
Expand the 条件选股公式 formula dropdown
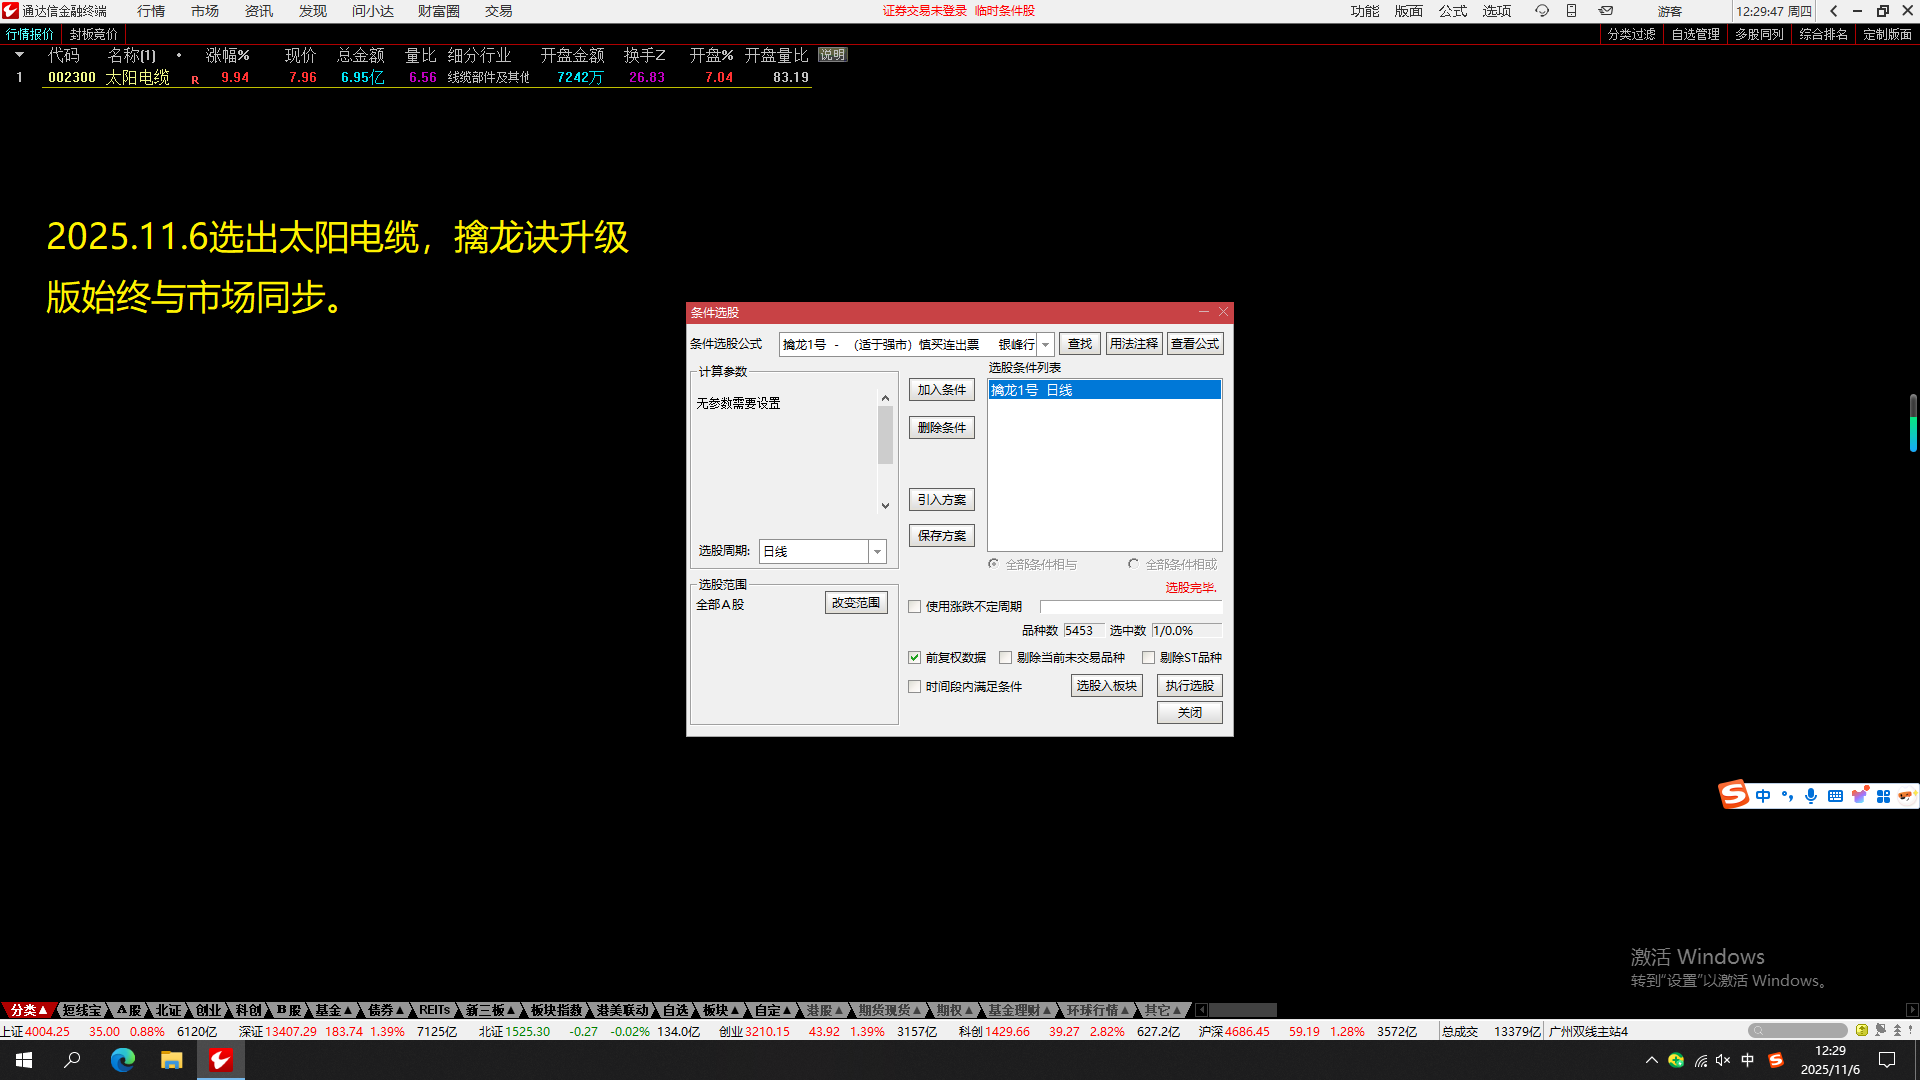tap(1045, 344)
